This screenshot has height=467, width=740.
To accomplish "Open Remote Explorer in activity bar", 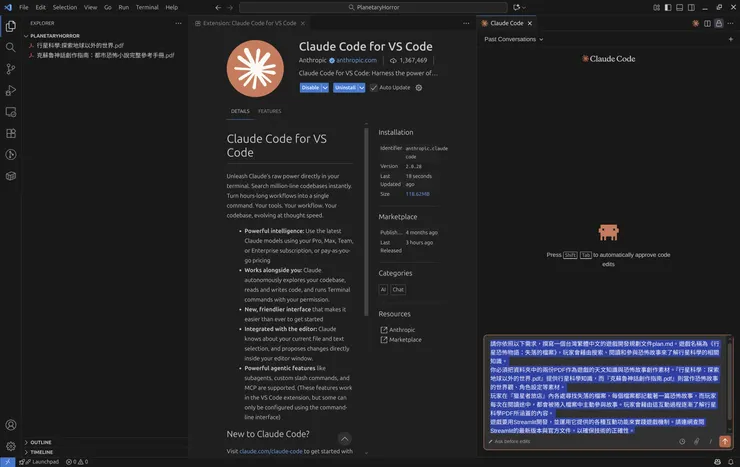I will point(10,112).
